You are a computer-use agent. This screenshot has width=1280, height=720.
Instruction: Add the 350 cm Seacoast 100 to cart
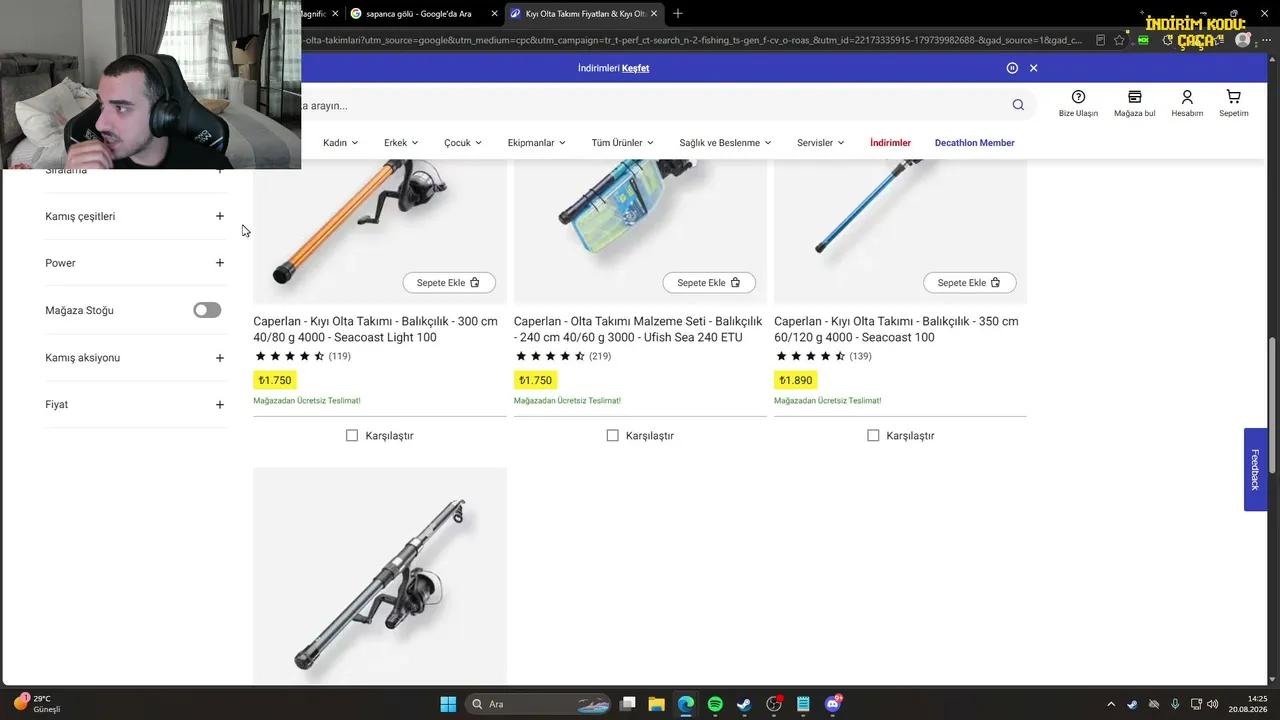coord(969,283)
